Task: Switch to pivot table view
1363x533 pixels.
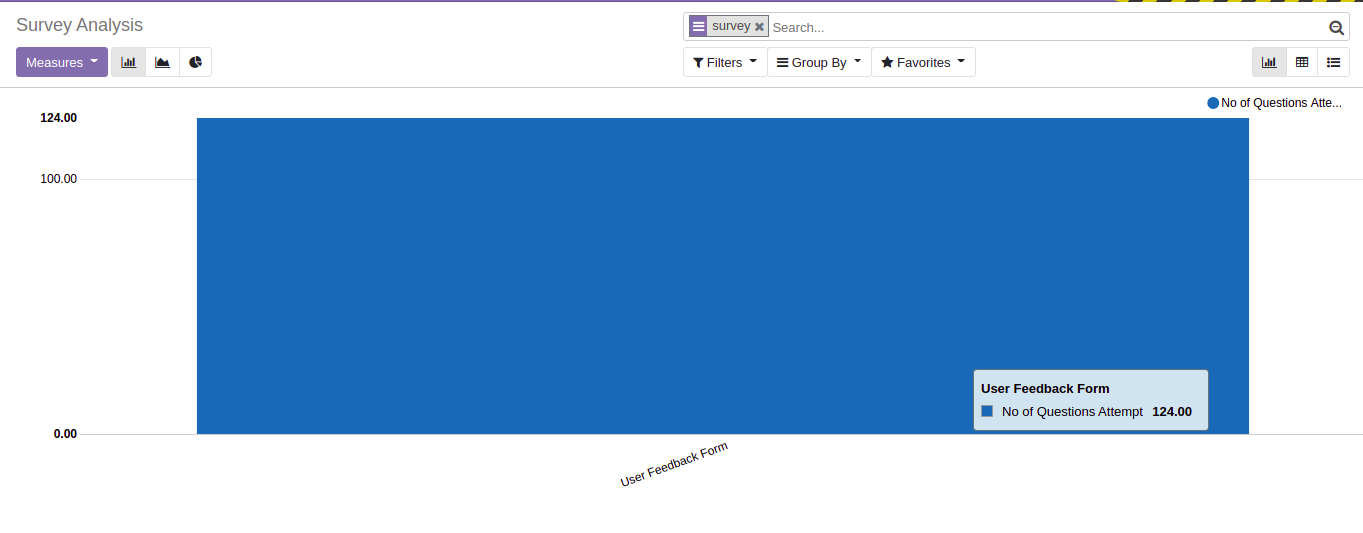Action: click(1302, 62)
